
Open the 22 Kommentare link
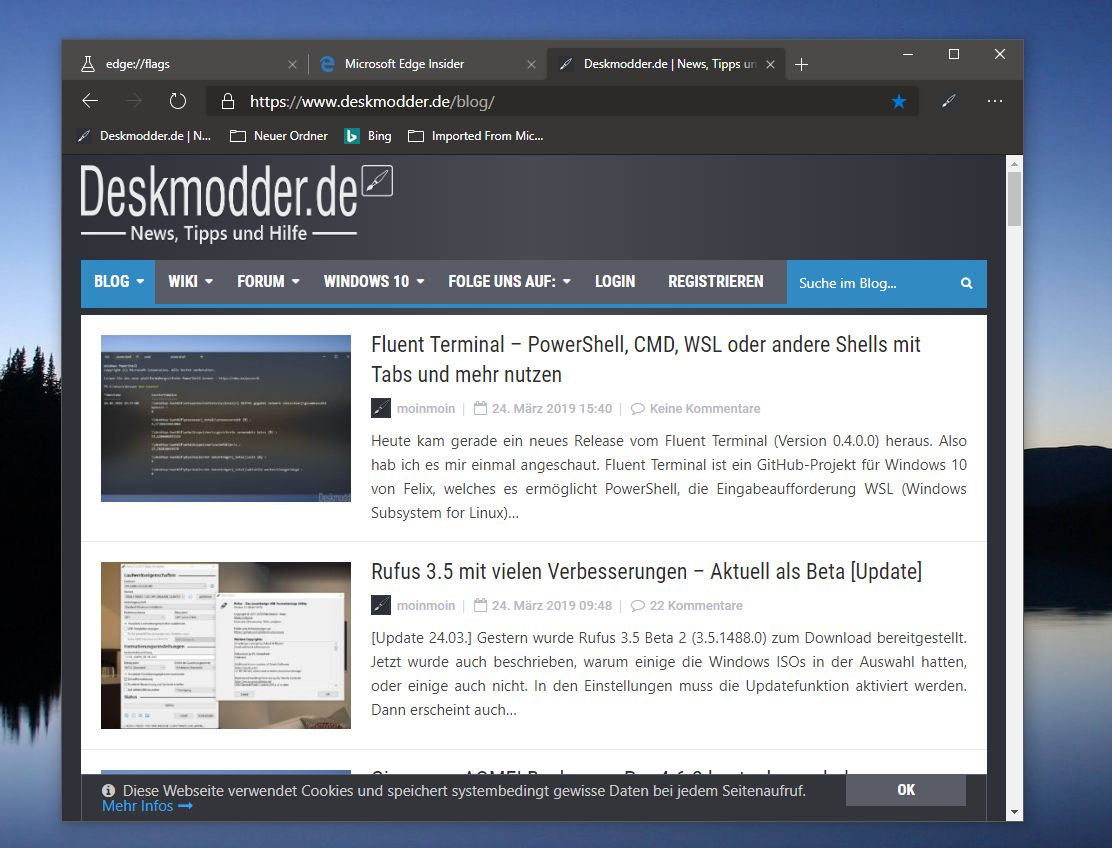696,606
